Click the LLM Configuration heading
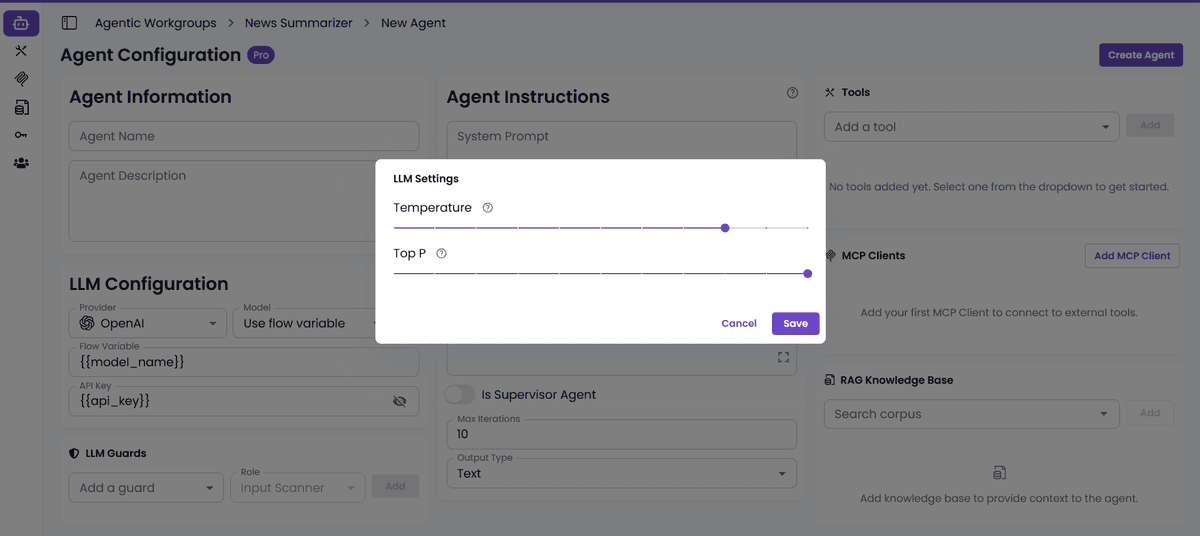1200x536 pixels. pyautogui.click(x=149, y=284)
